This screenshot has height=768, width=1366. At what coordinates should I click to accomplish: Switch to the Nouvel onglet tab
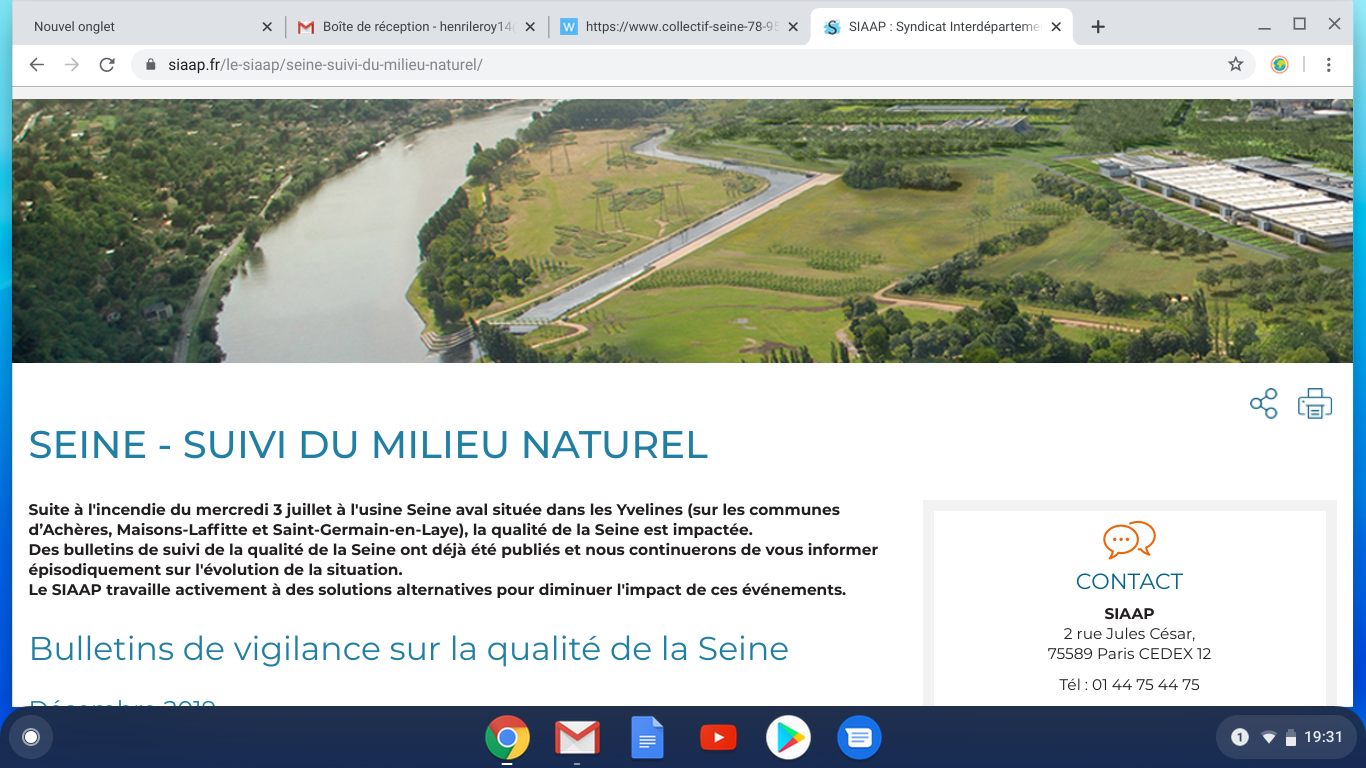click(x=140, y=27)
